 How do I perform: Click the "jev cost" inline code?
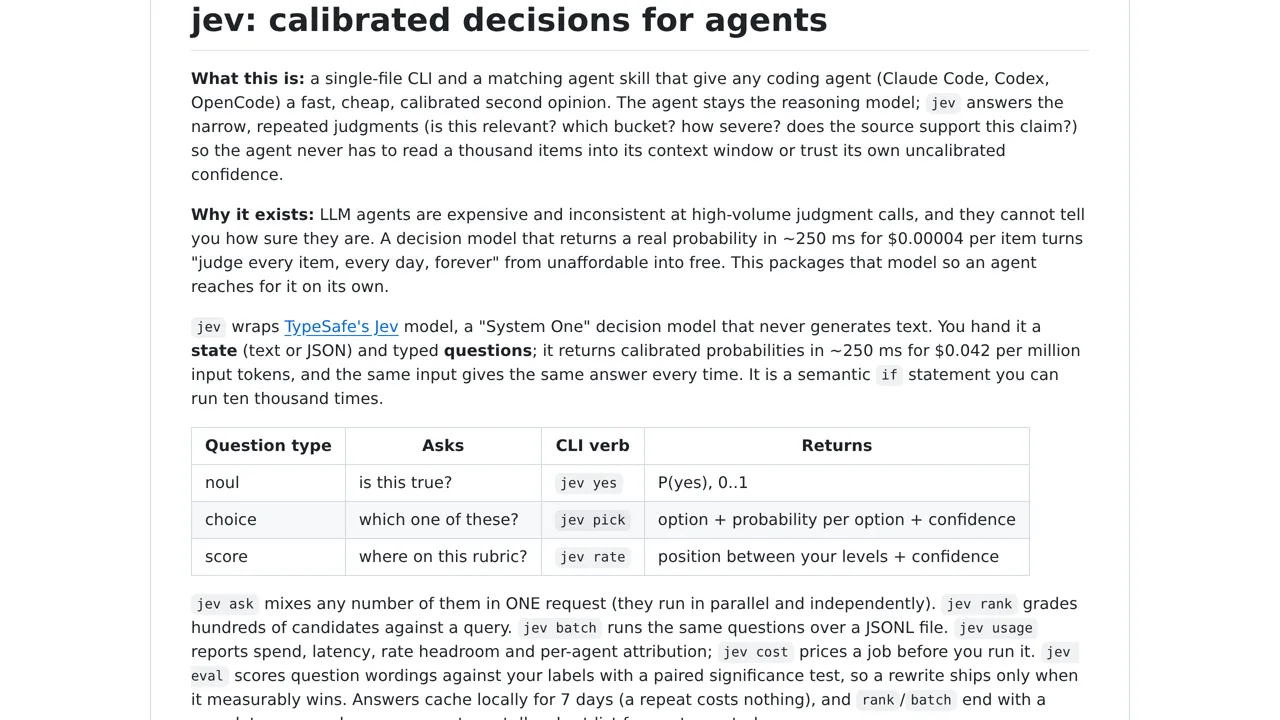click(x=756, y=652)
